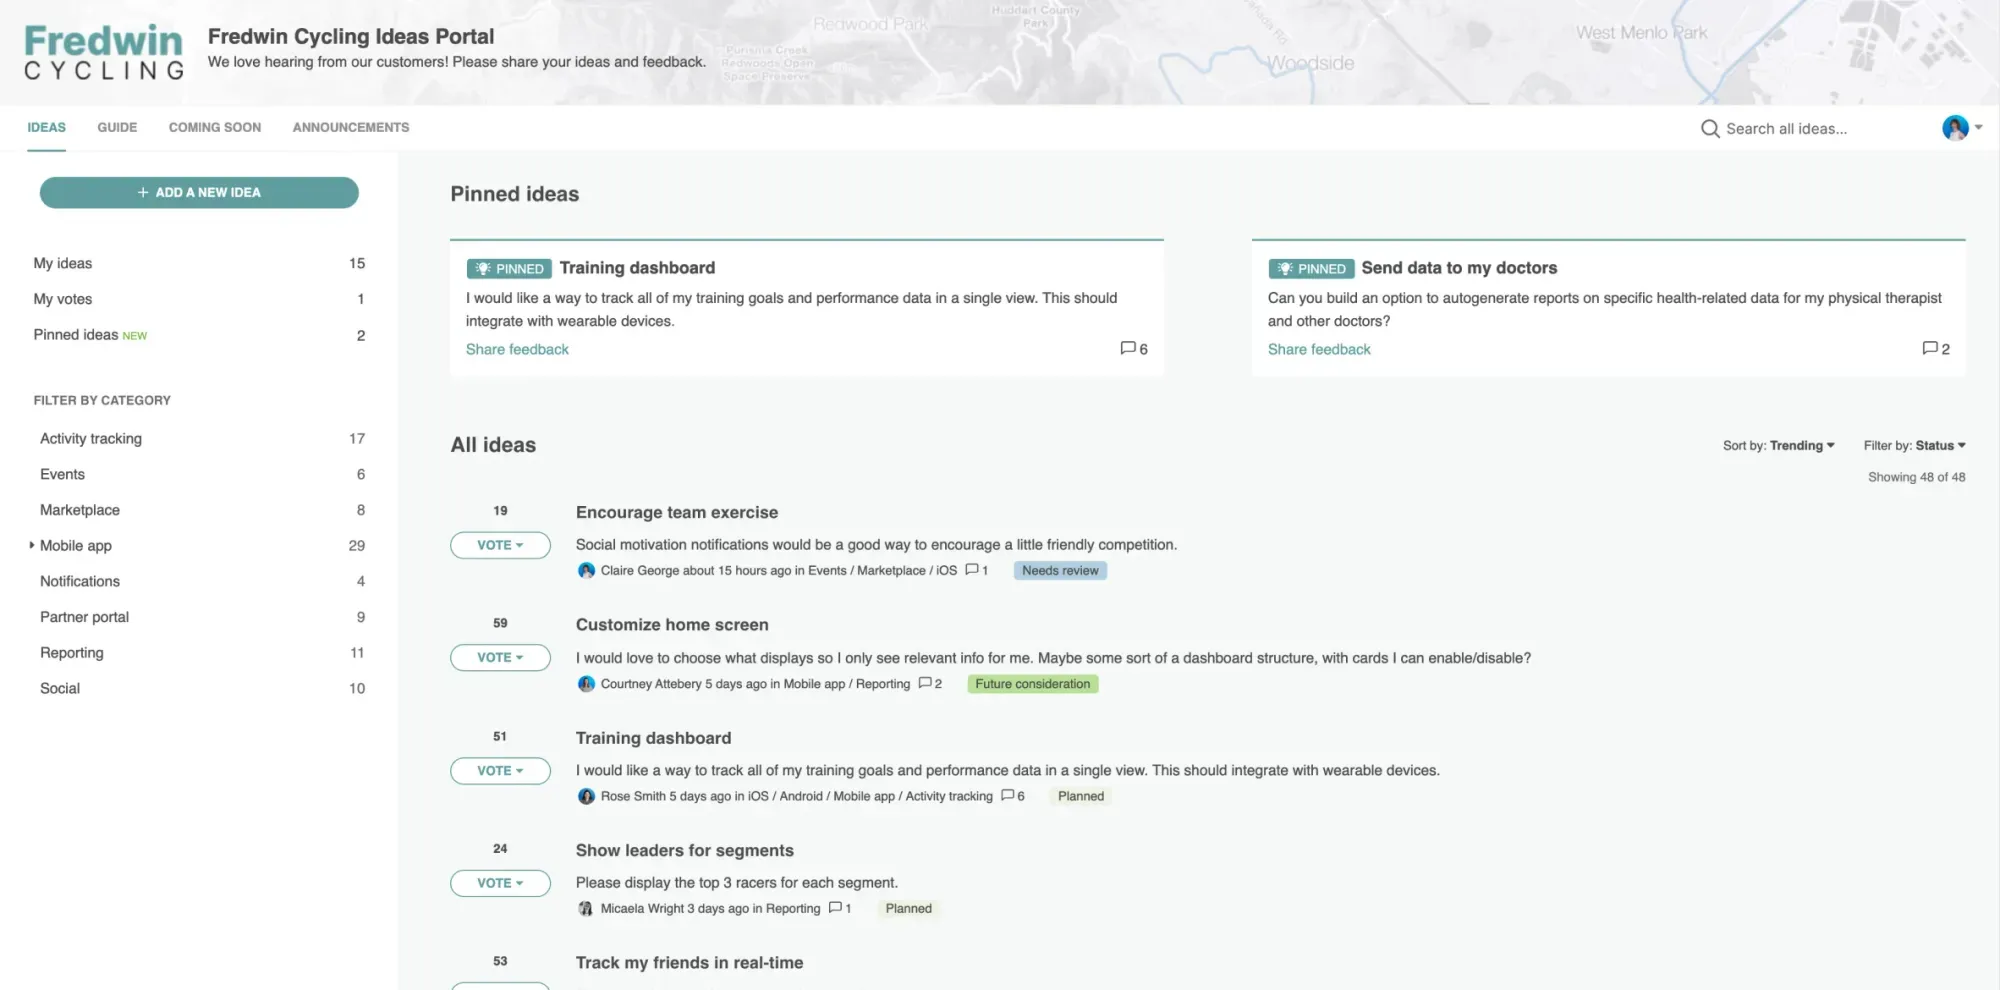The width and height of the screenshot is (2000, 990).
Task: Open Share feedback on Training dashboard pinned card
Action: point(517,348)
